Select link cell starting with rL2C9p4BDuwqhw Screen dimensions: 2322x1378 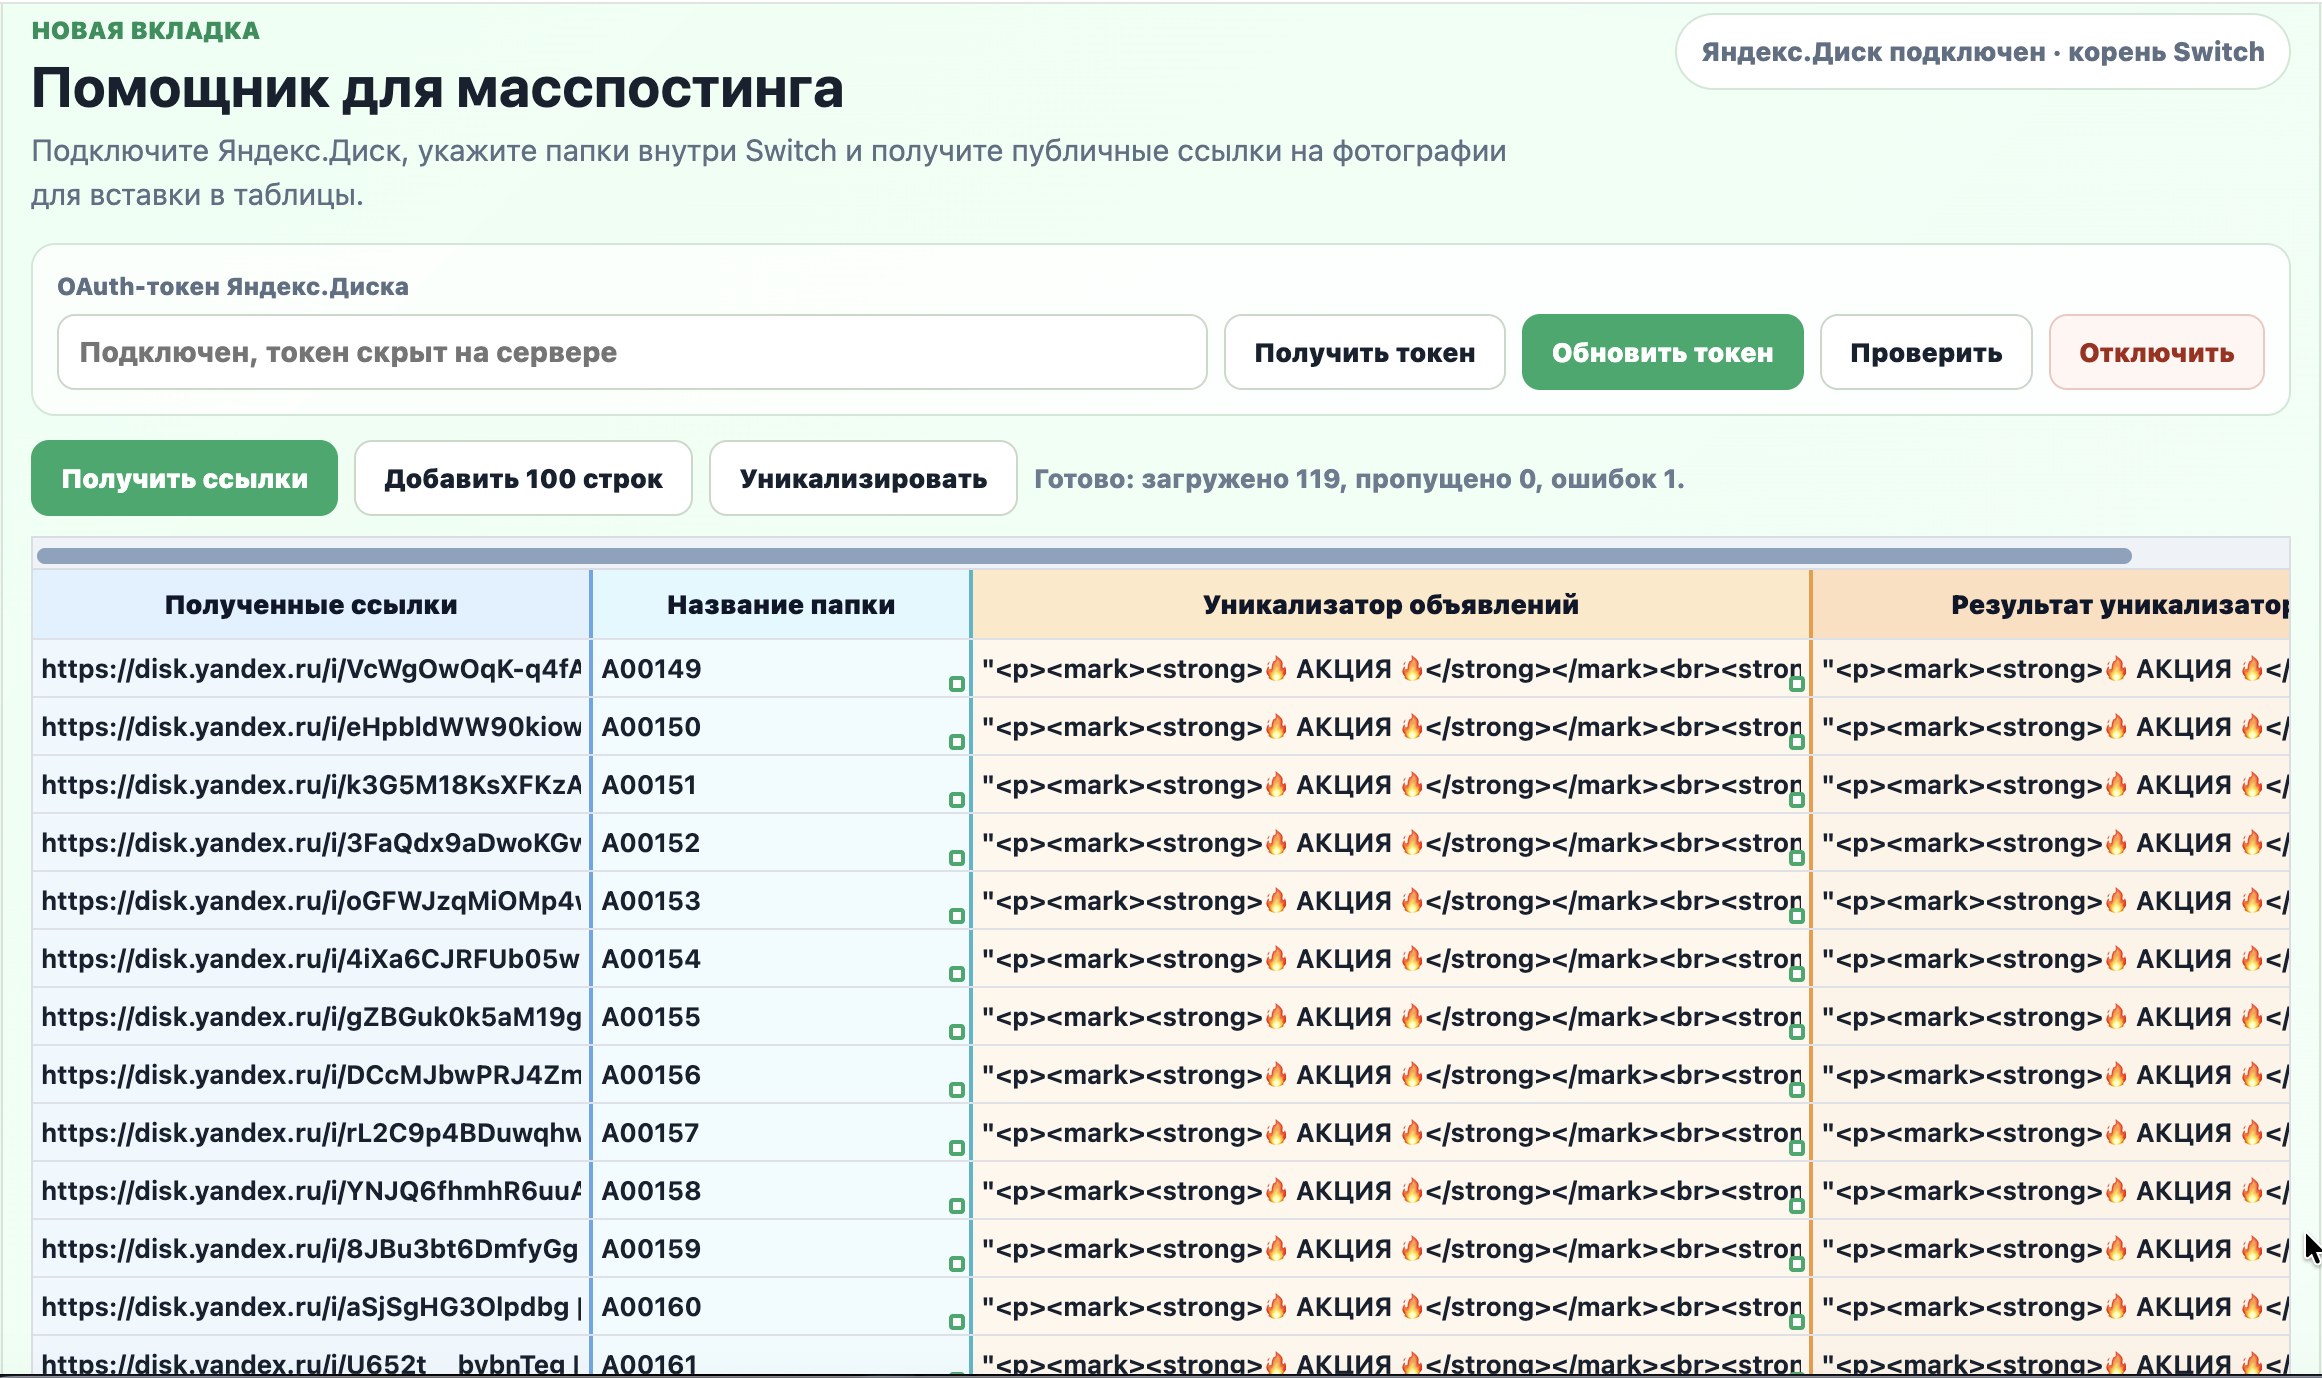tap(311, 1132)
